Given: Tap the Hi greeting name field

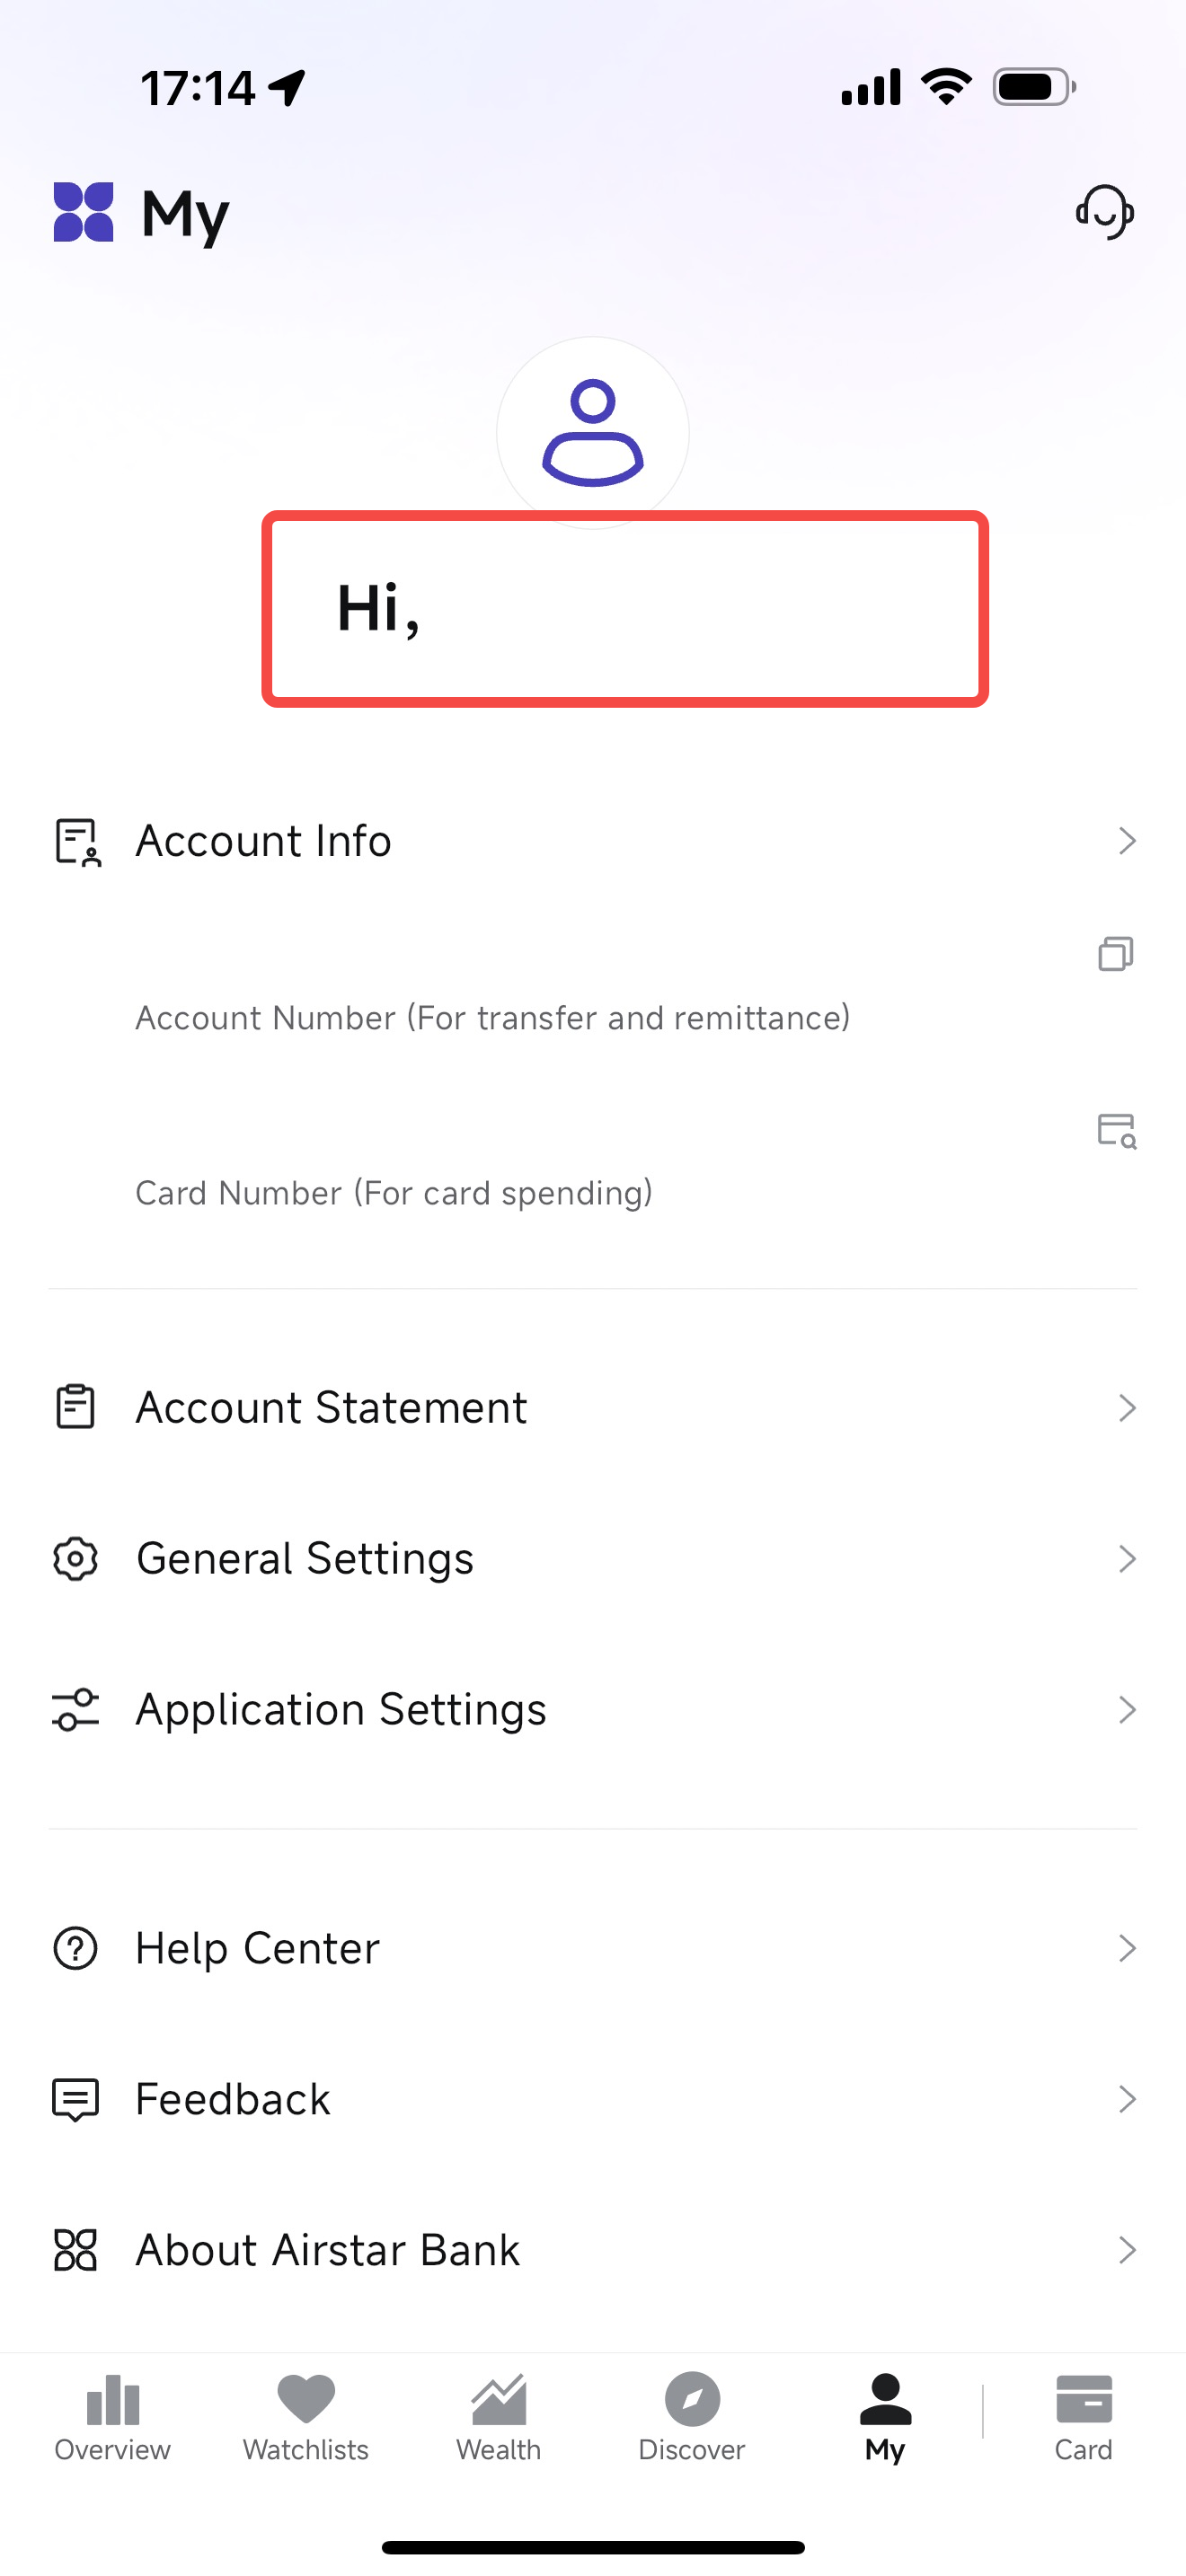Looking at the screenshot, I should pyautogui.click(x=625, y=609).
